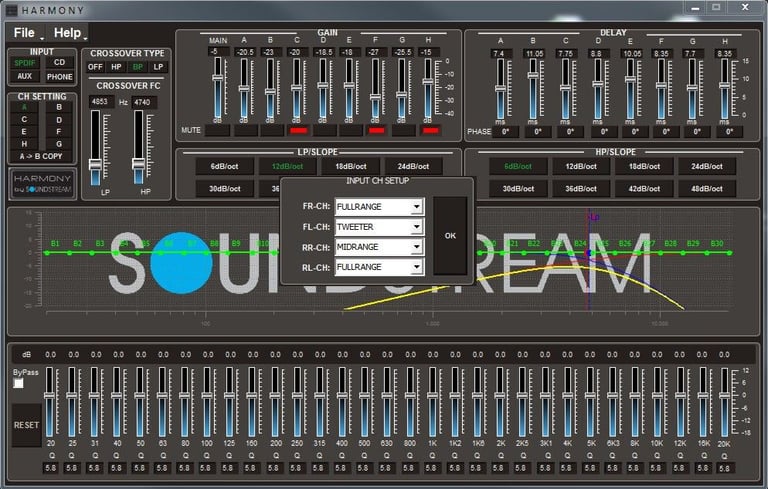Set crossover type to HP

(116, 67)
